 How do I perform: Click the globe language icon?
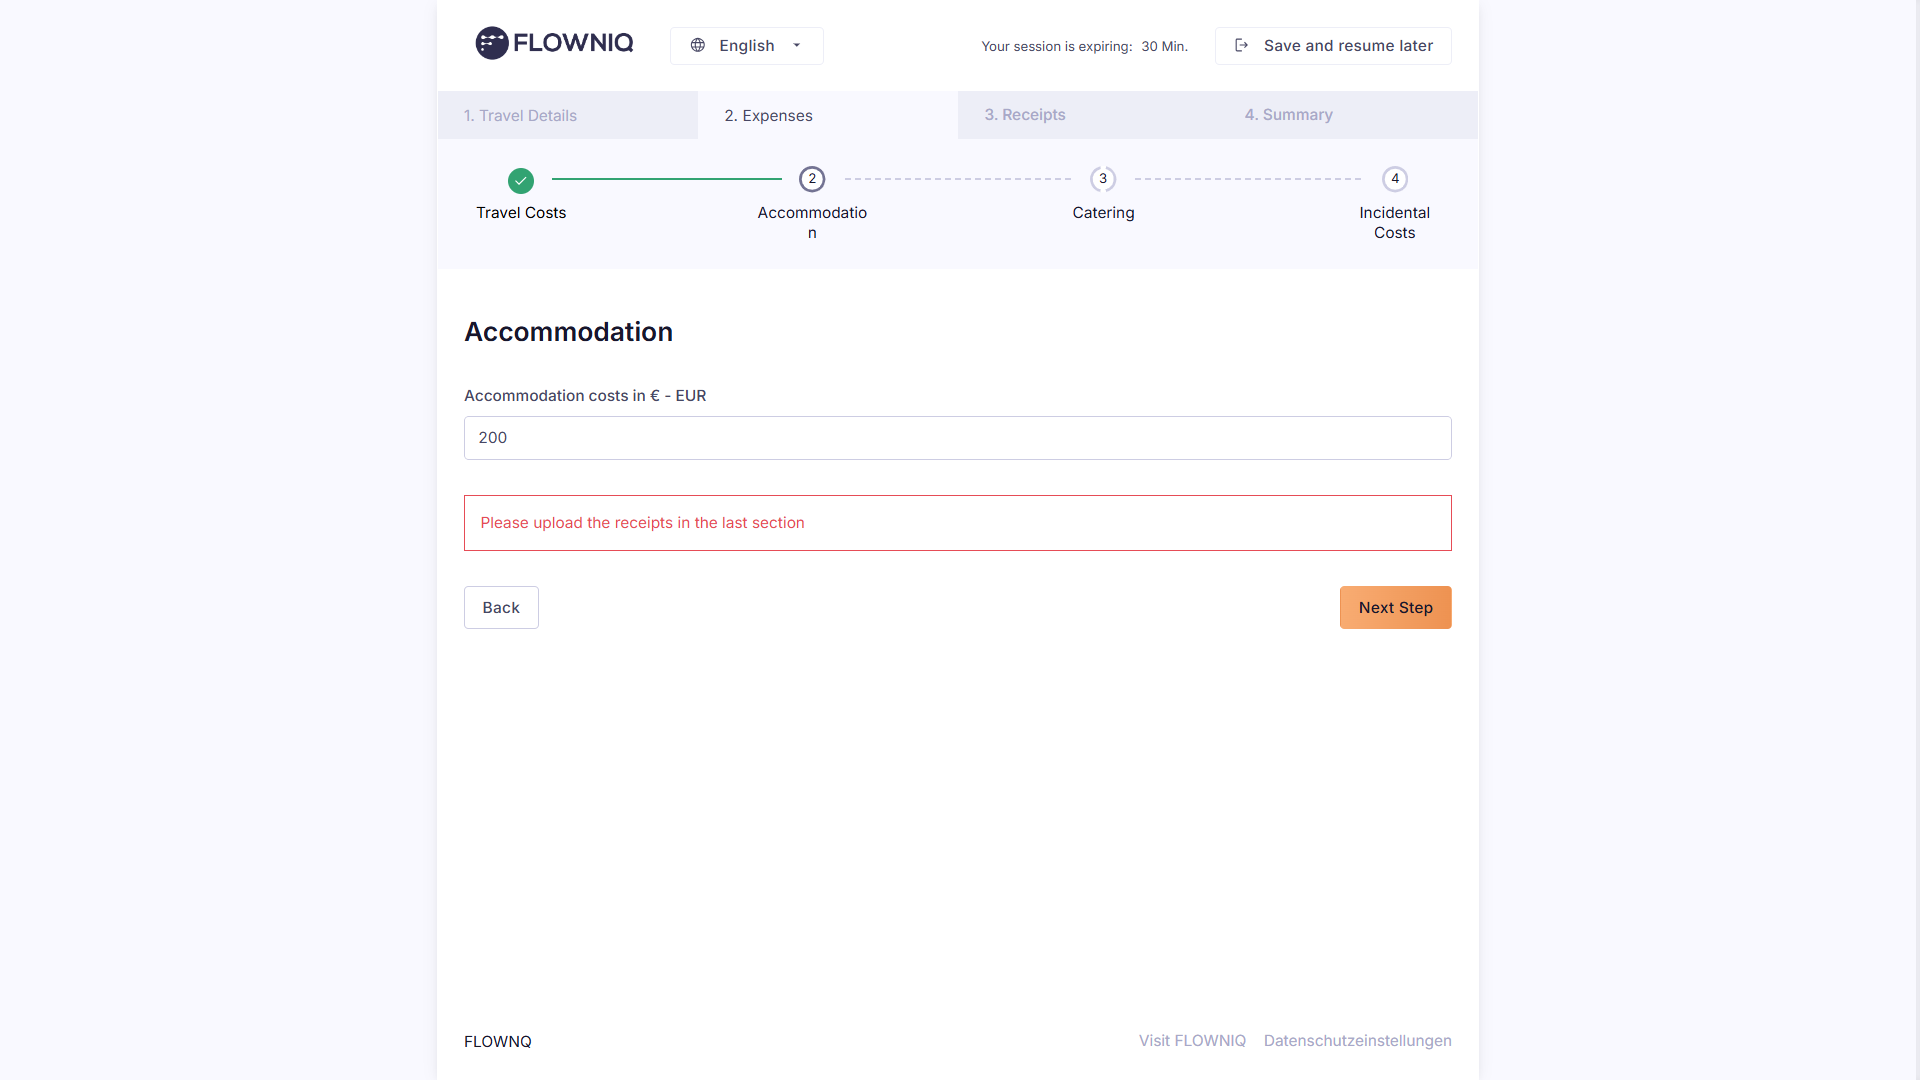[x=698, y=45]
